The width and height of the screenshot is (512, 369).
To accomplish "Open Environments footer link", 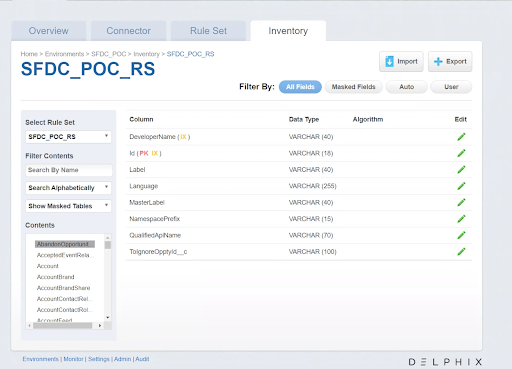I will 40,359.
